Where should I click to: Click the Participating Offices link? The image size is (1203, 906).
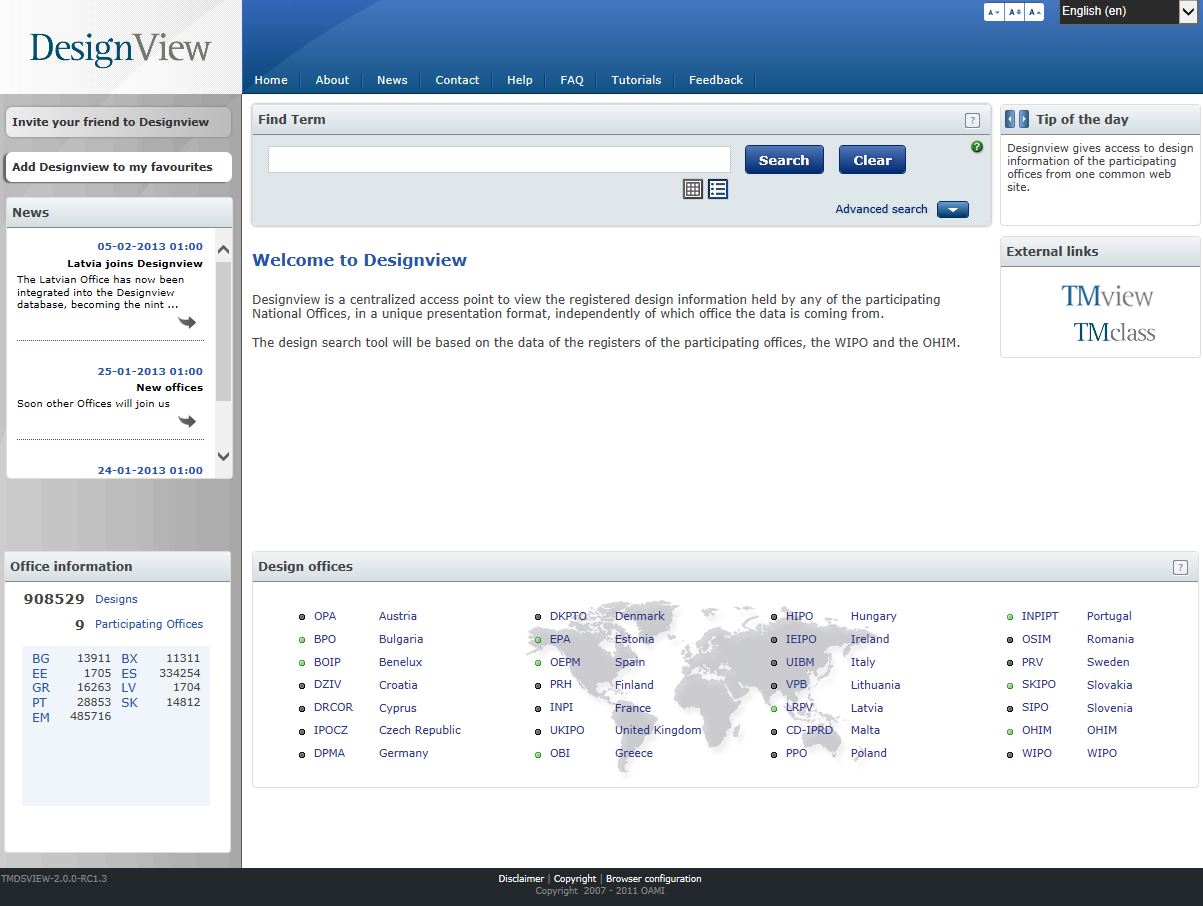point(149,624)
